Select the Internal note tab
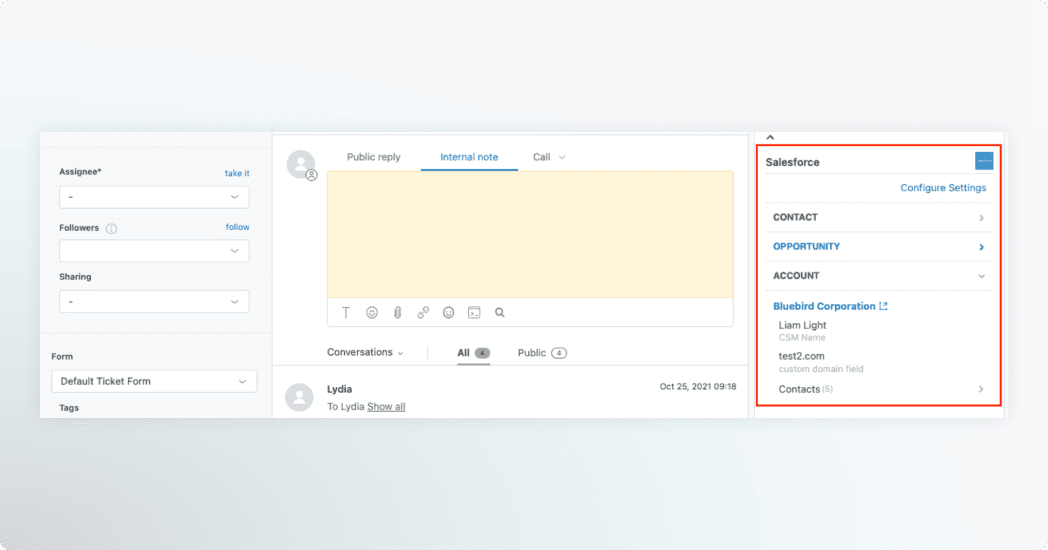The image size is (1048, 550). pyautogui.click(x=469, y=157)
